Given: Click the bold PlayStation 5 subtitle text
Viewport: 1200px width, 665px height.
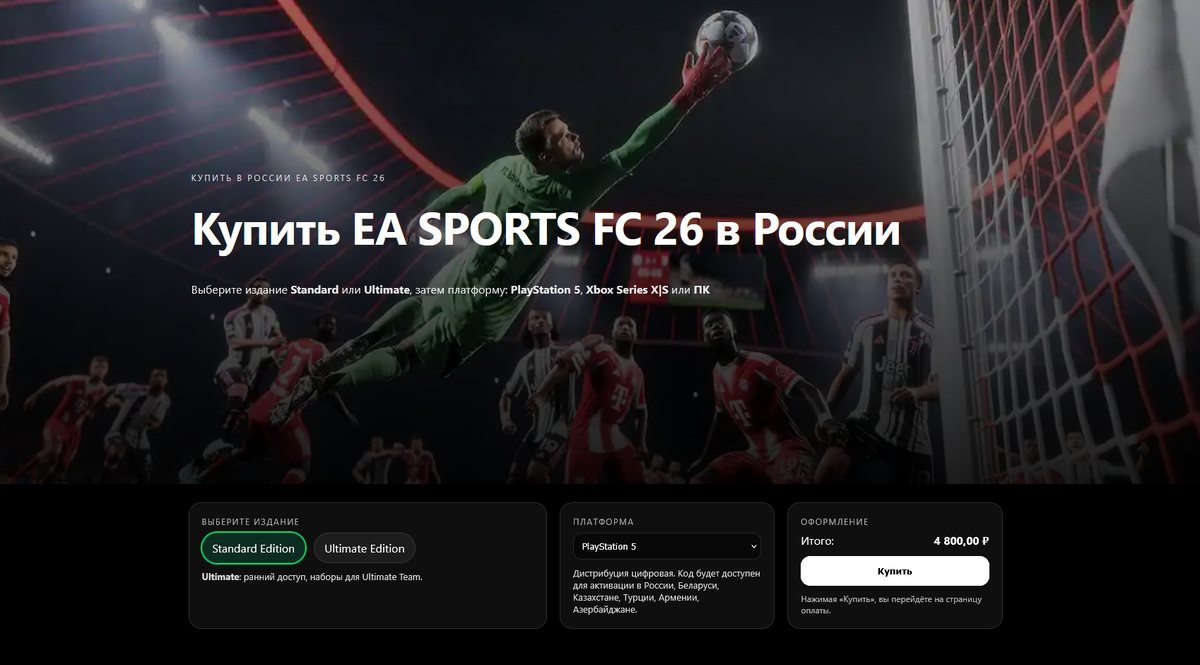Looking at the screenshot, I should pyautogui.click(x=545, y=290).
